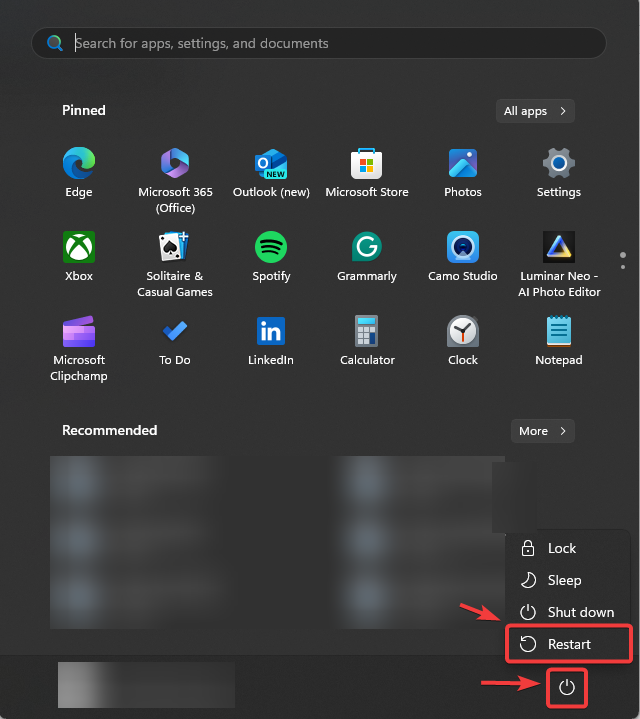Choose Restart from power menu
Image resolution: width=640 pixels, height=719 pixels.
(x=569, y=644)
